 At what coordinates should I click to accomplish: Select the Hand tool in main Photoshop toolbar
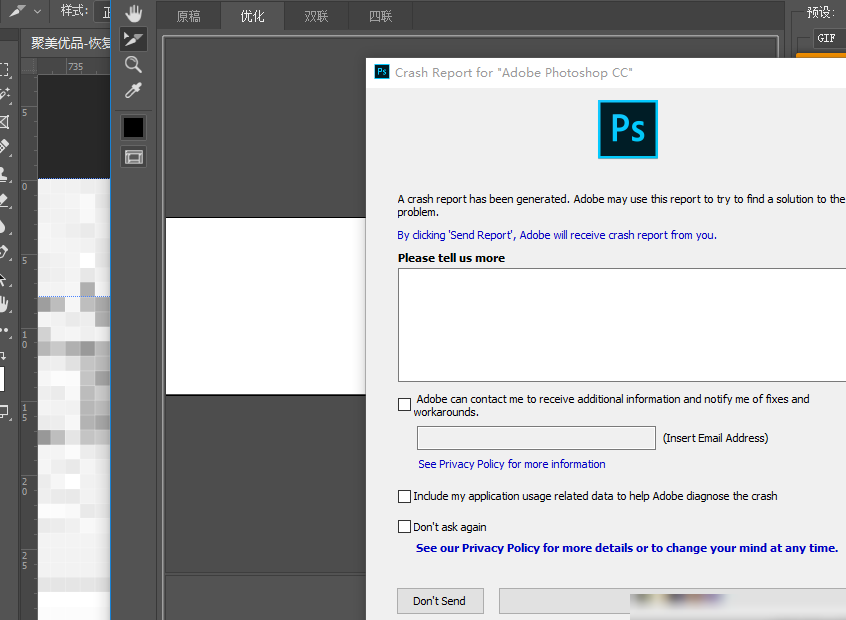pyautogui.click(x=5, y=304)
